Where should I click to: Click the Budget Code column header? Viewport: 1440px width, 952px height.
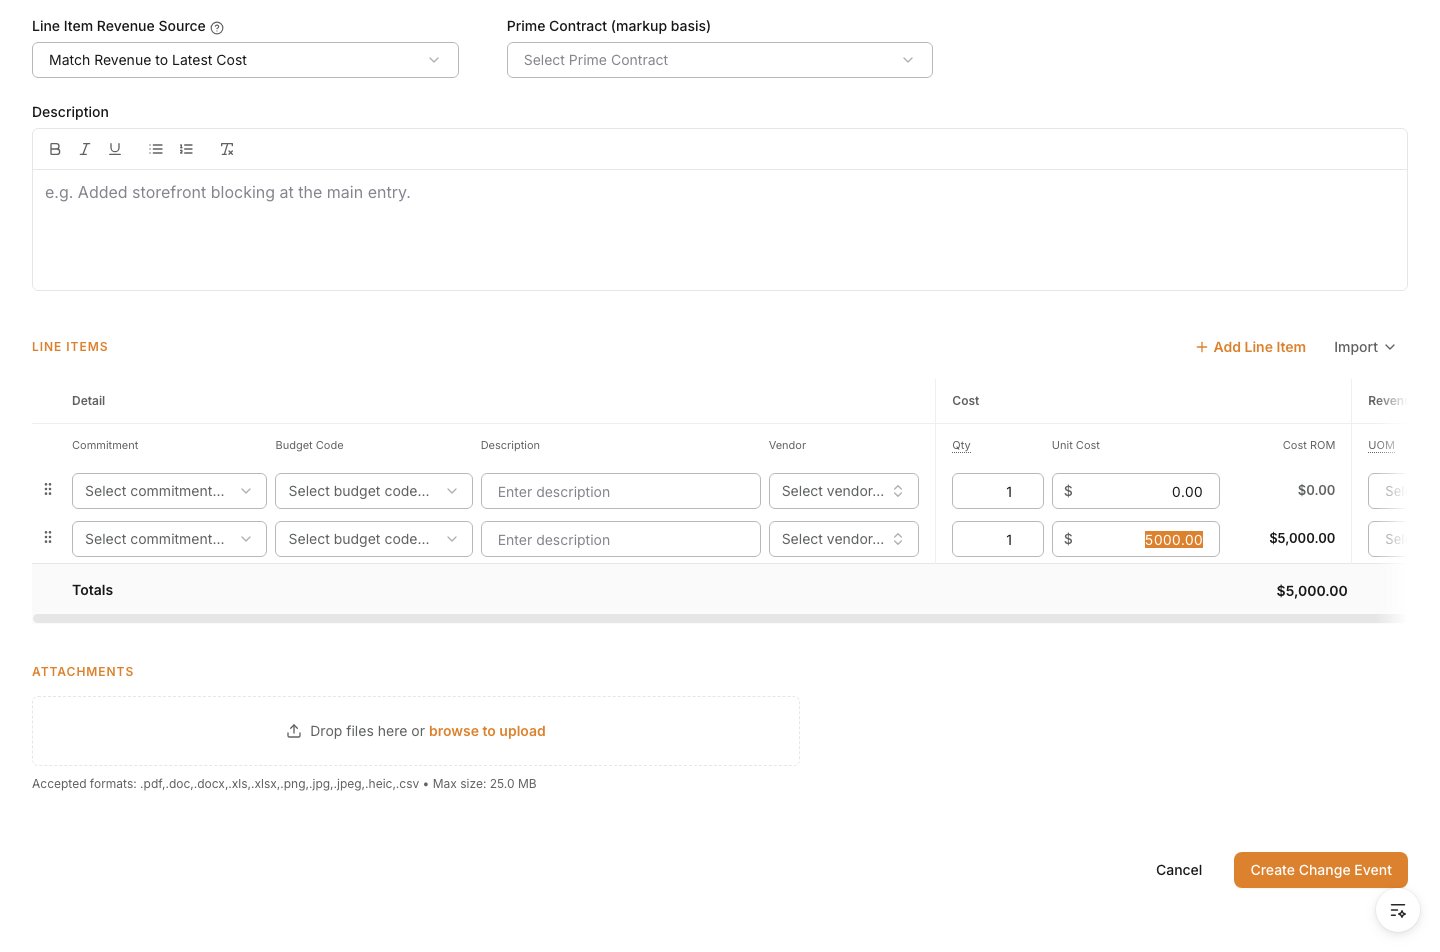pyautogui.click(x=309, y=445)
